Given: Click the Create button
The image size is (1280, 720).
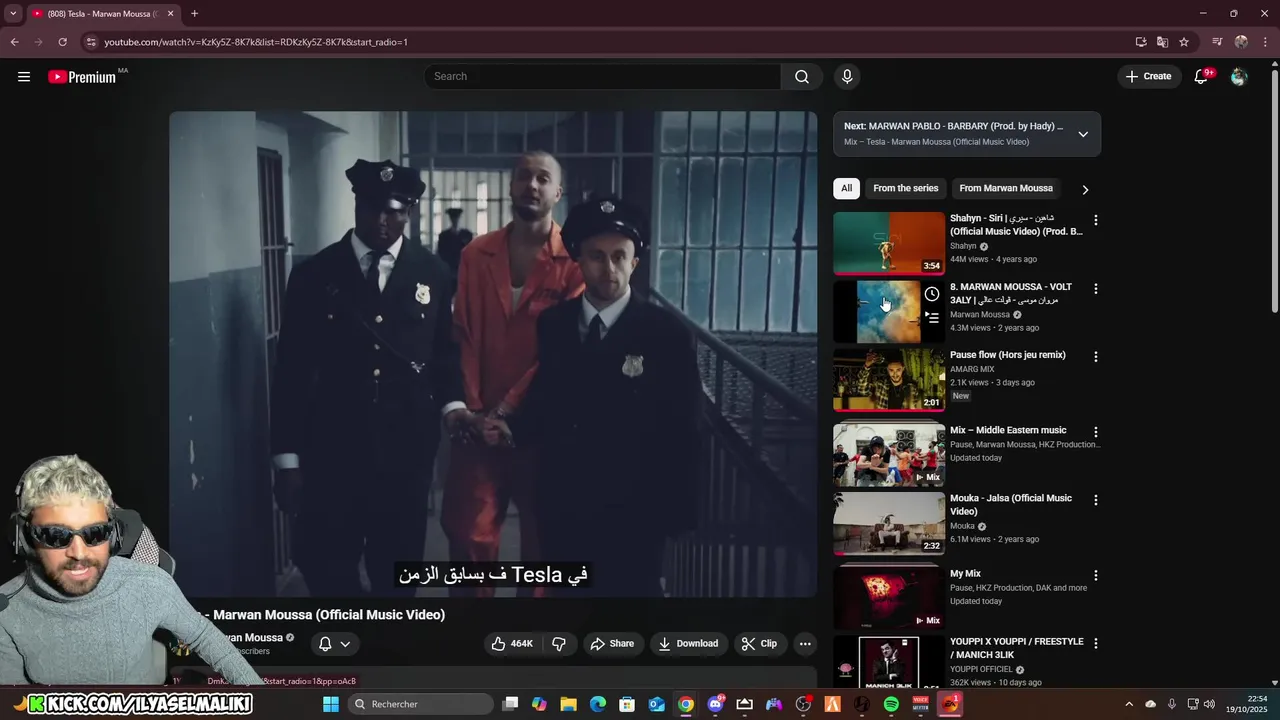Looking at the screenshot, I should 1148,76.
